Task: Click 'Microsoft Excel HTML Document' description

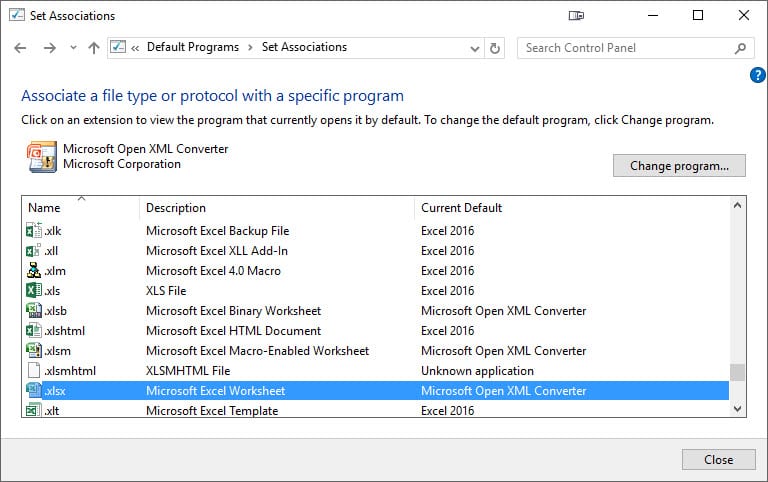Action: coord(234,331)
